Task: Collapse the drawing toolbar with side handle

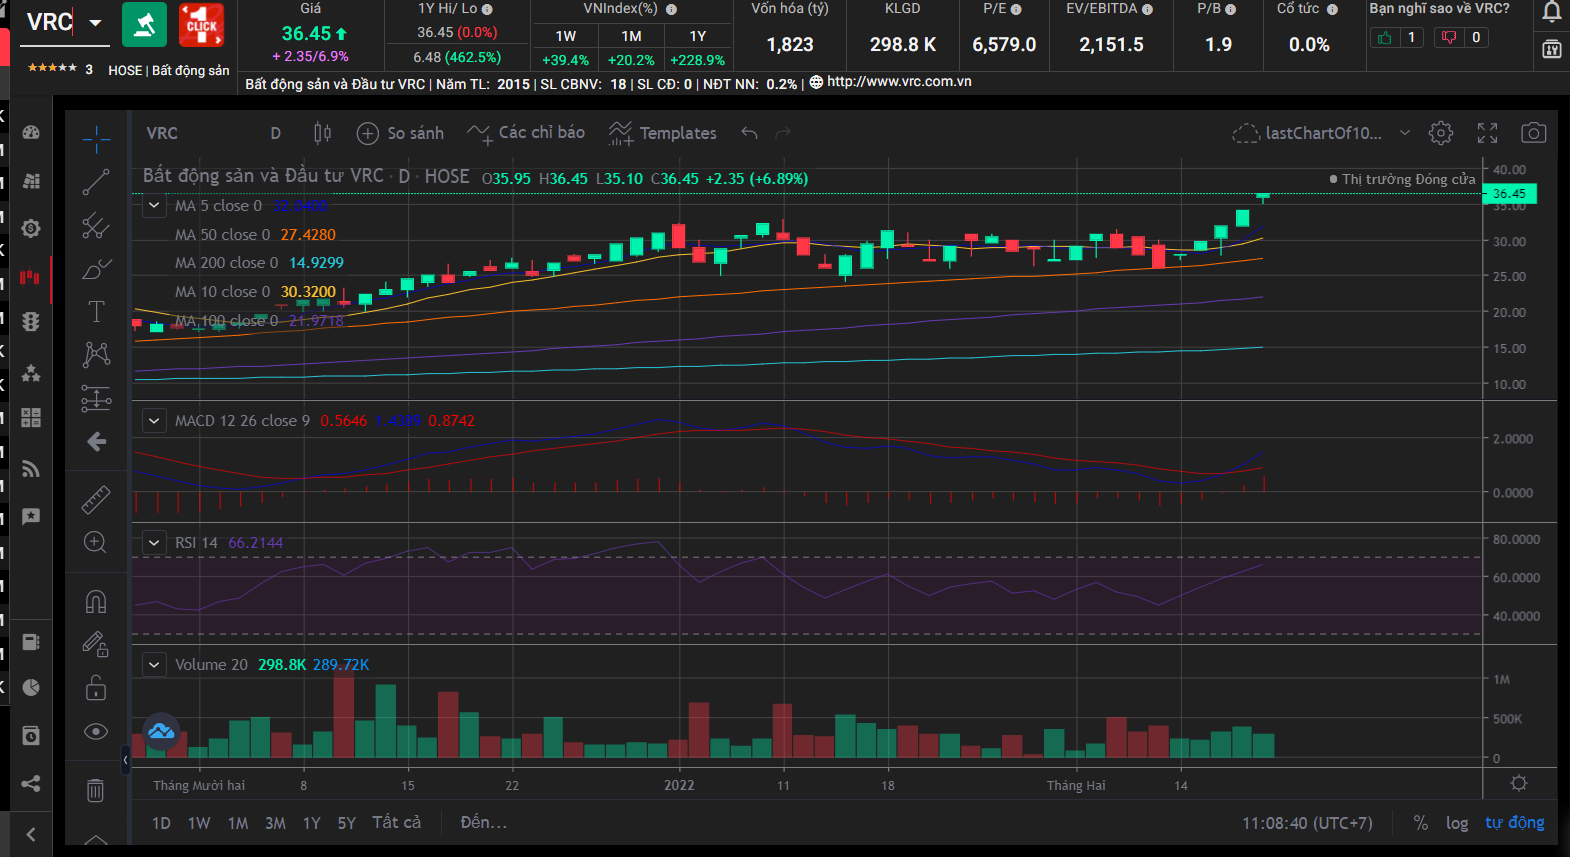Action: (x=125, y=760)
